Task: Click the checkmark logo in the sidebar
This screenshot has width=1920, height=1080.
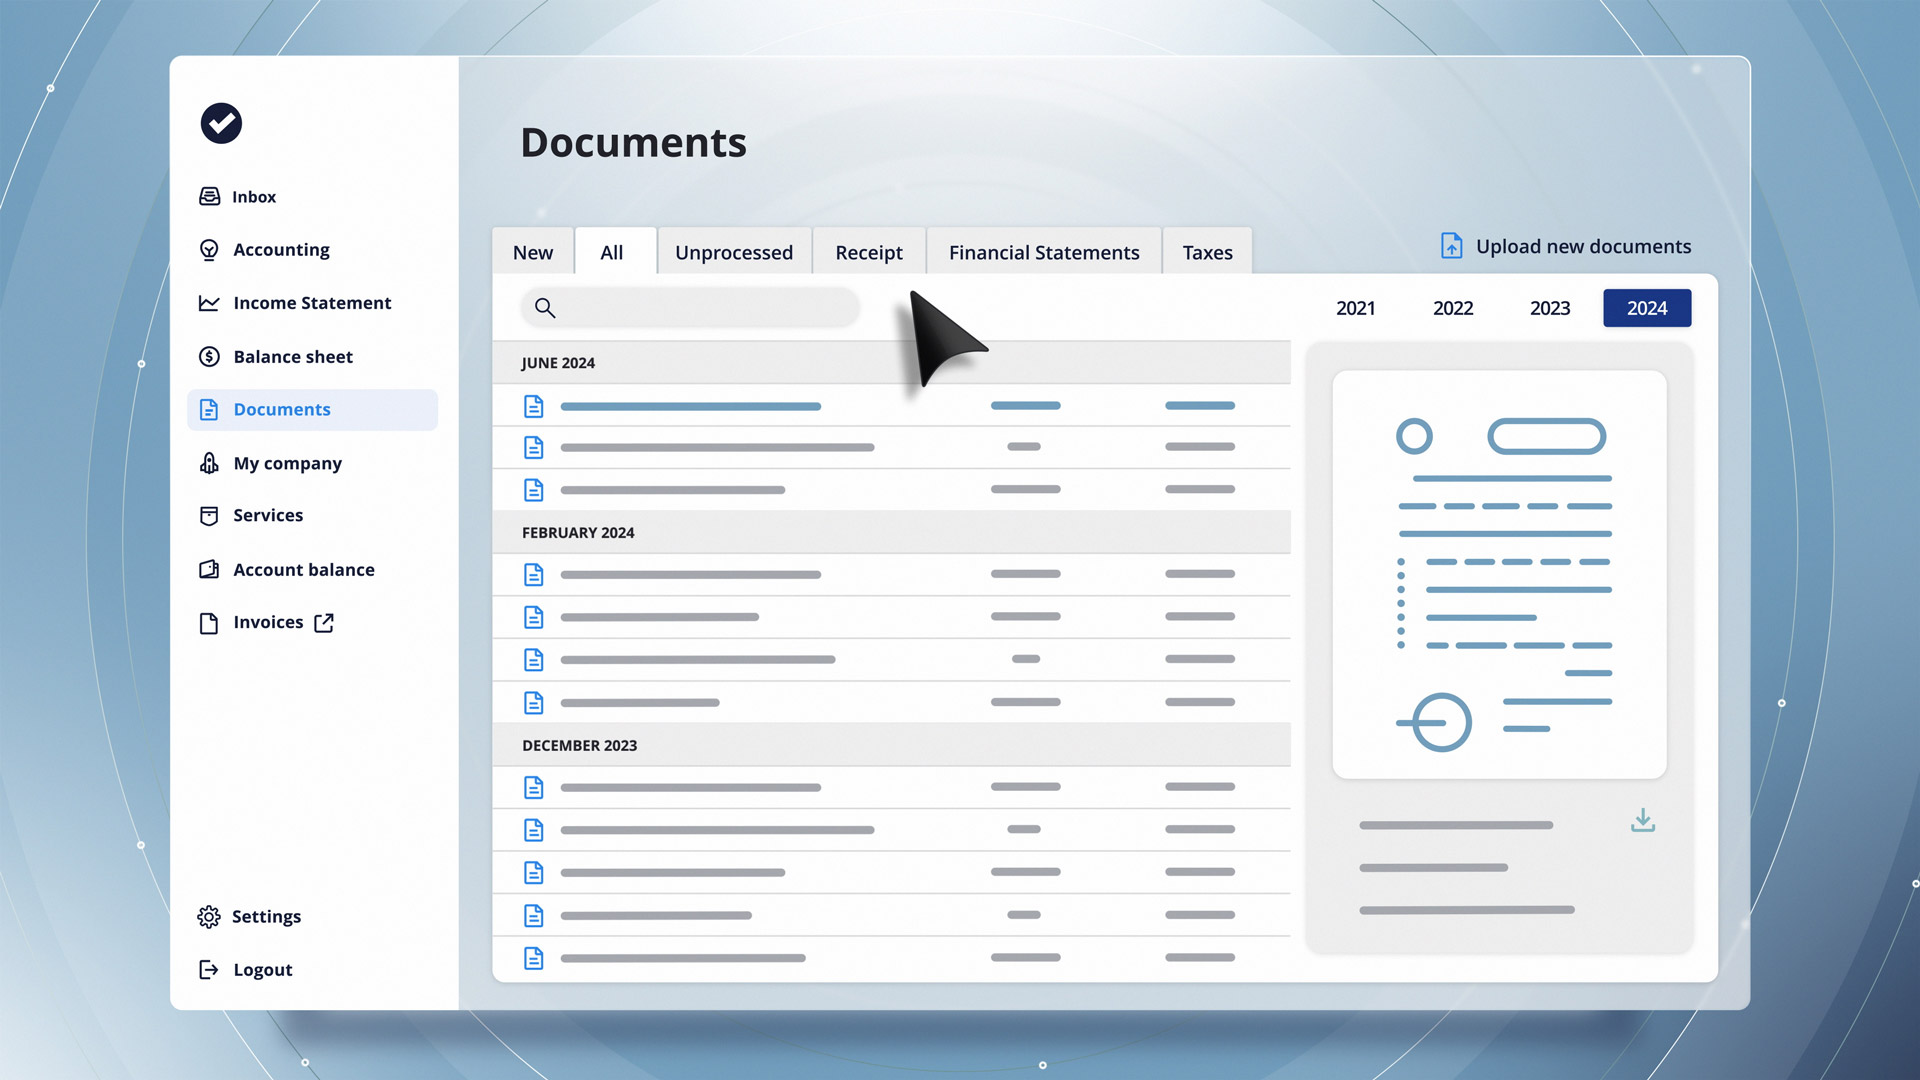Action: [x=221, y=123]
